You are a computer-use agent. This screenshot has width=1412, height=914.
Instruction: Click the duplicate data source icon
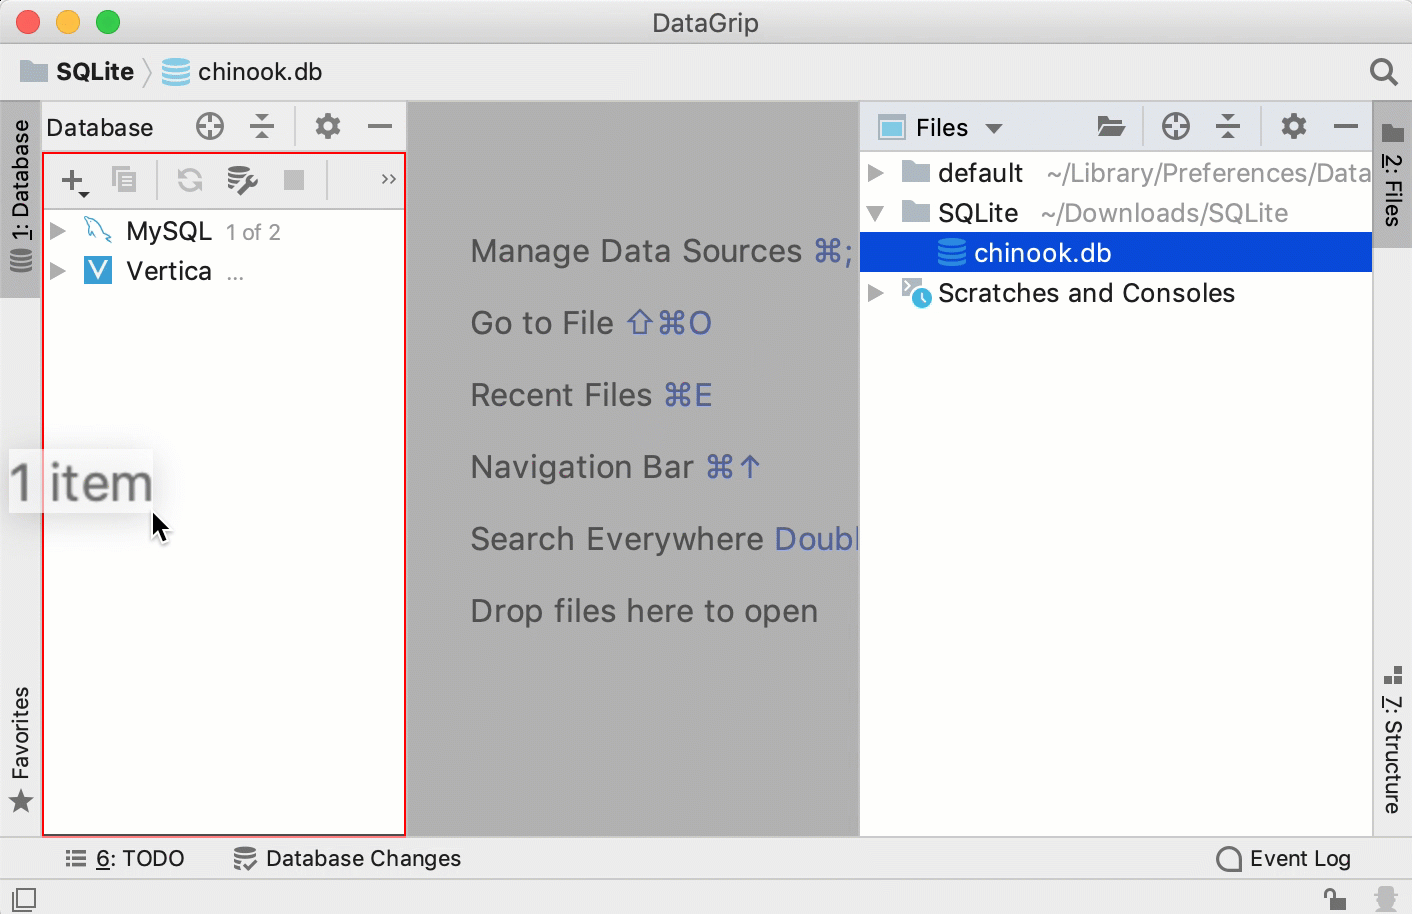pos(124,180)
